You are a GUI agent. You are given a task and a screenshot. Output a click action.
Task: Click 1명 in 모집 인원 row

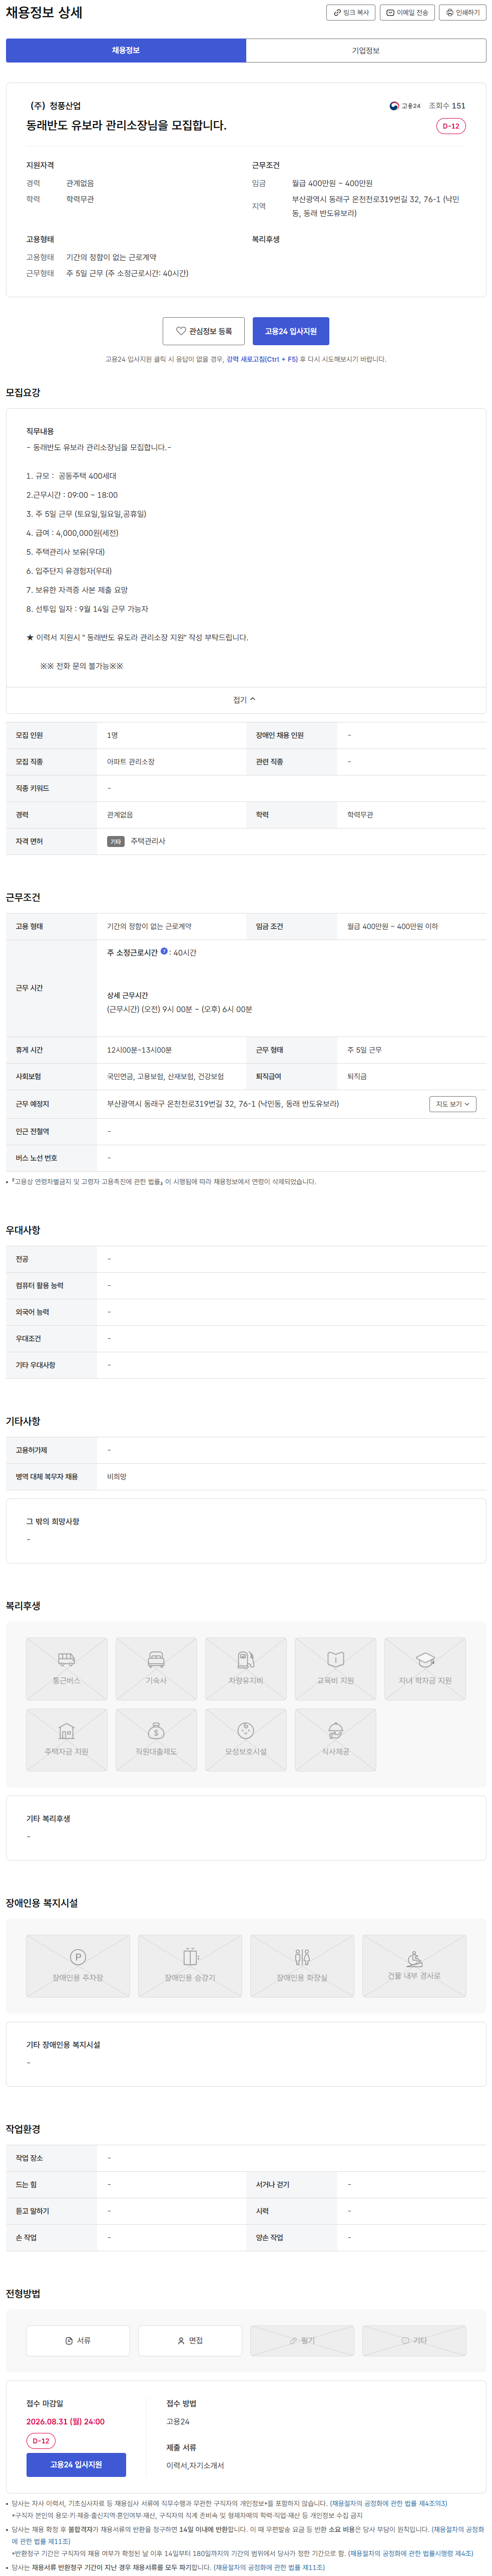click(112, 735)
